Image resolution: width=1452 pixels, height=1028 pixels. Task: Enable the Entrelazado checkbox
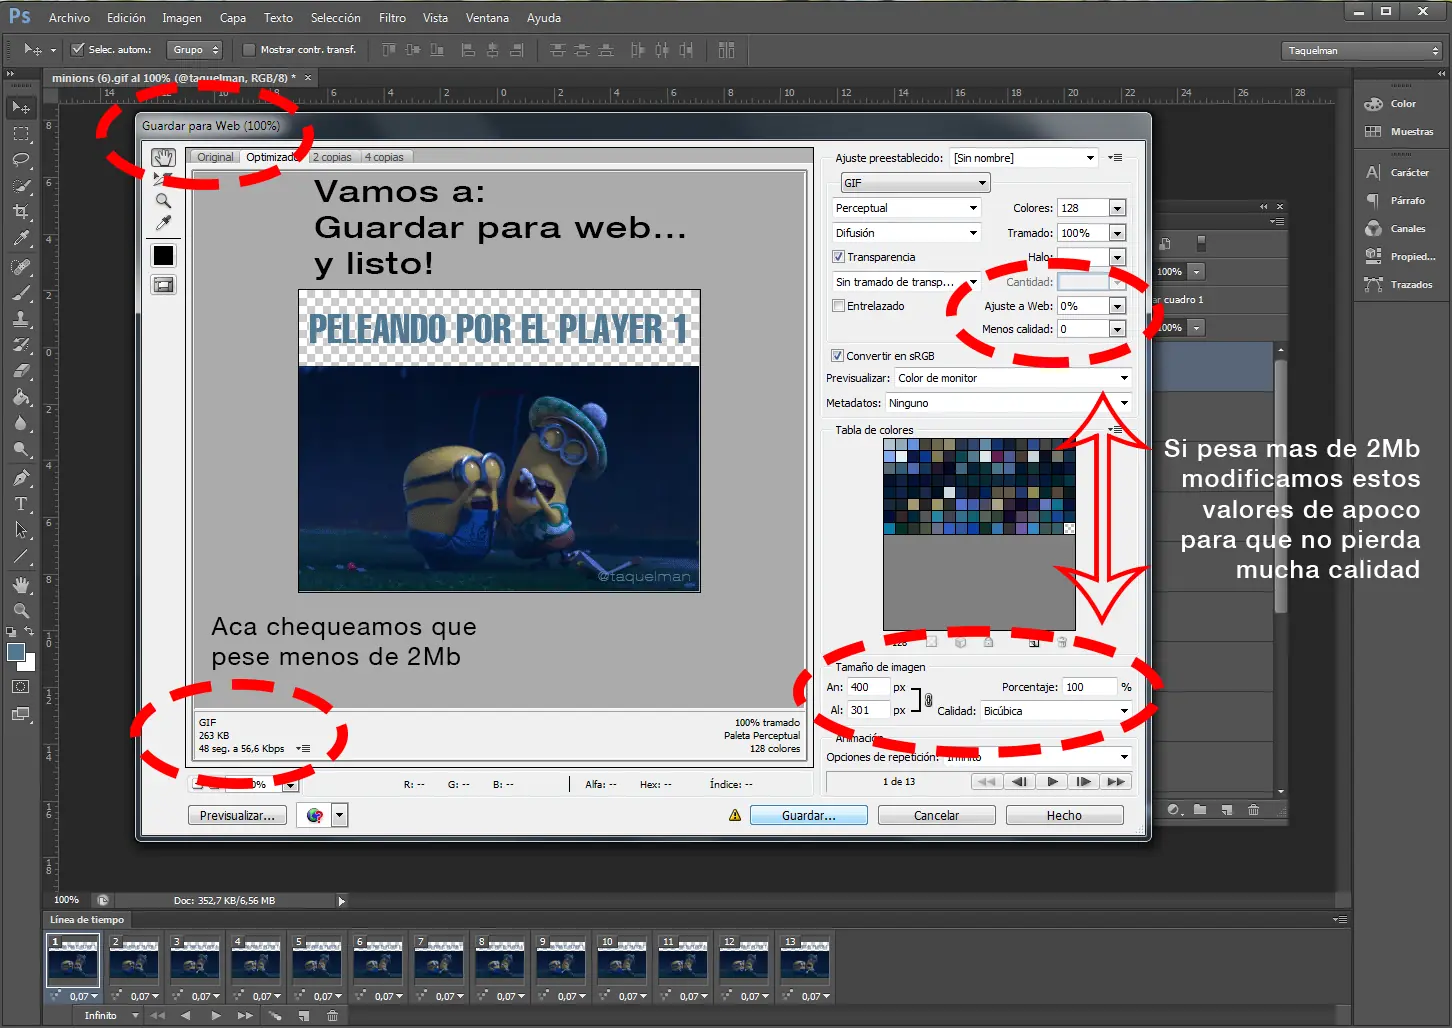[x=839, y=306]
